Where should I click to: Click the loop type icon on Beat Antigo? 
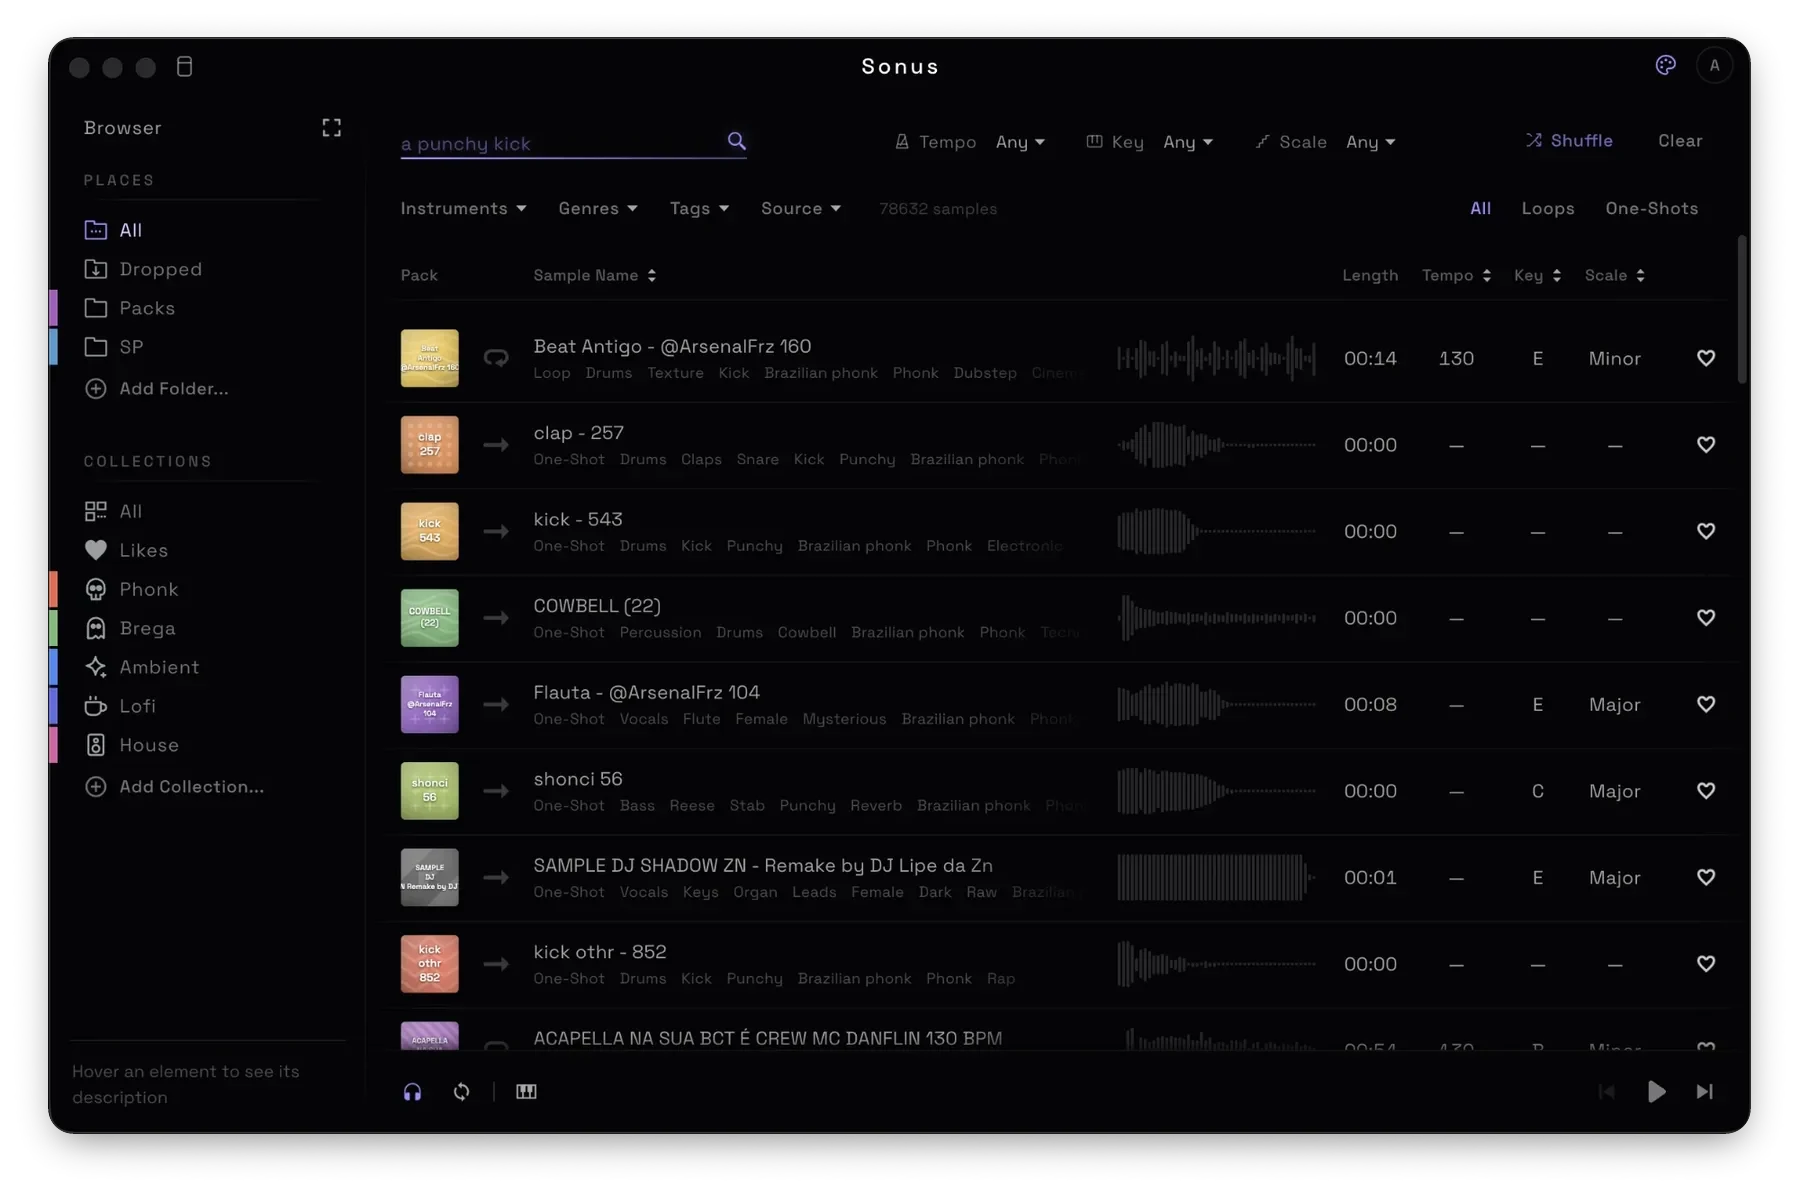tap(496, 358)
